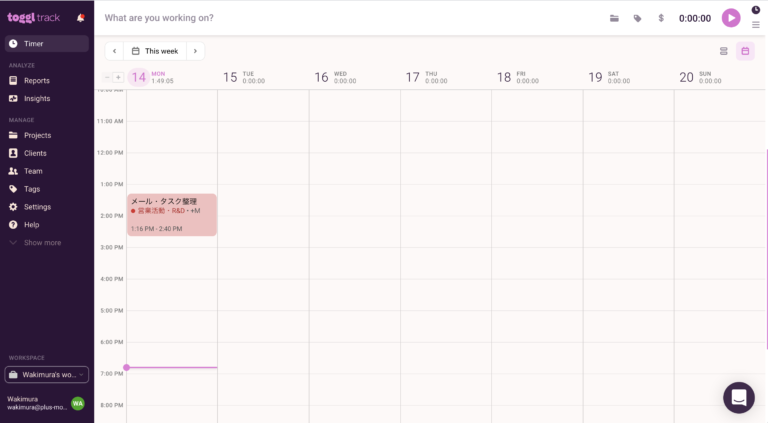Image resolution: width=768 pixels, height=423 pixels.
Task: Open the Settings page
Action: coord(37,207)
